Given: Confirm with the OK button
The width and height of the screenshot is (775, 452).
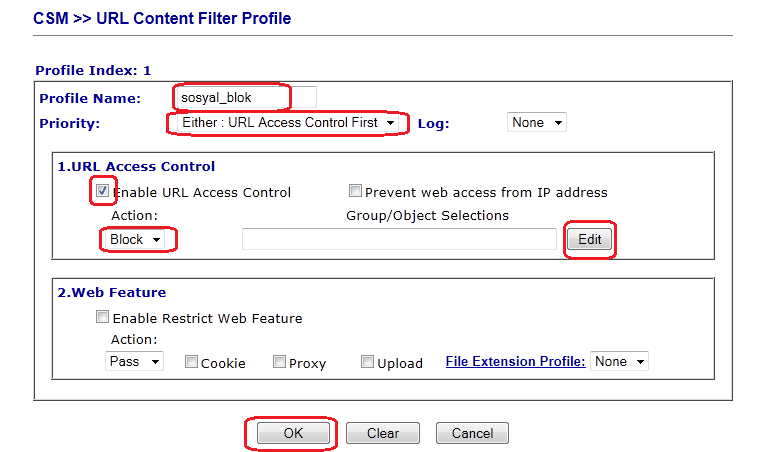Looking at the screenshot, I should pos(293,433).
